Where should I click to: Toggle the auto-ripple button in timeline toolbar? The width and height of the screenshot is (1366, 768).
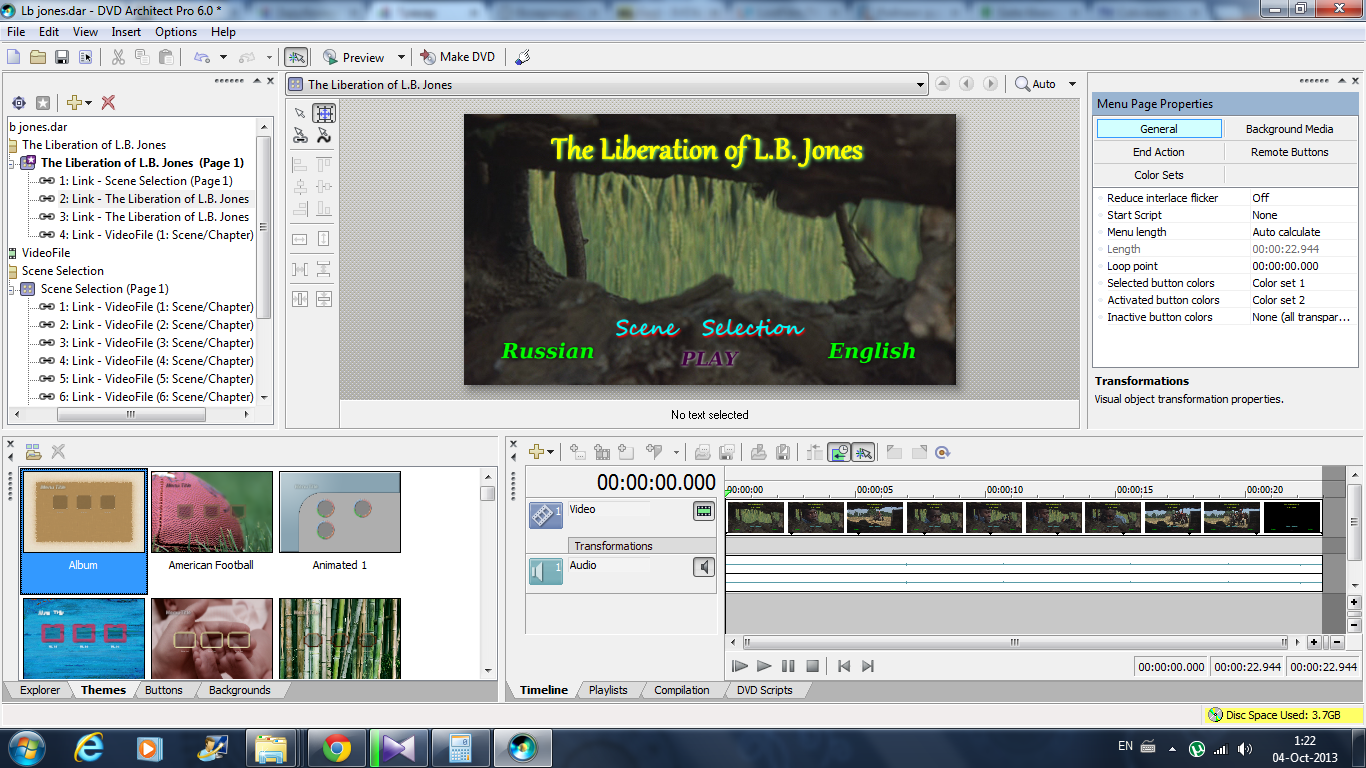839,452
